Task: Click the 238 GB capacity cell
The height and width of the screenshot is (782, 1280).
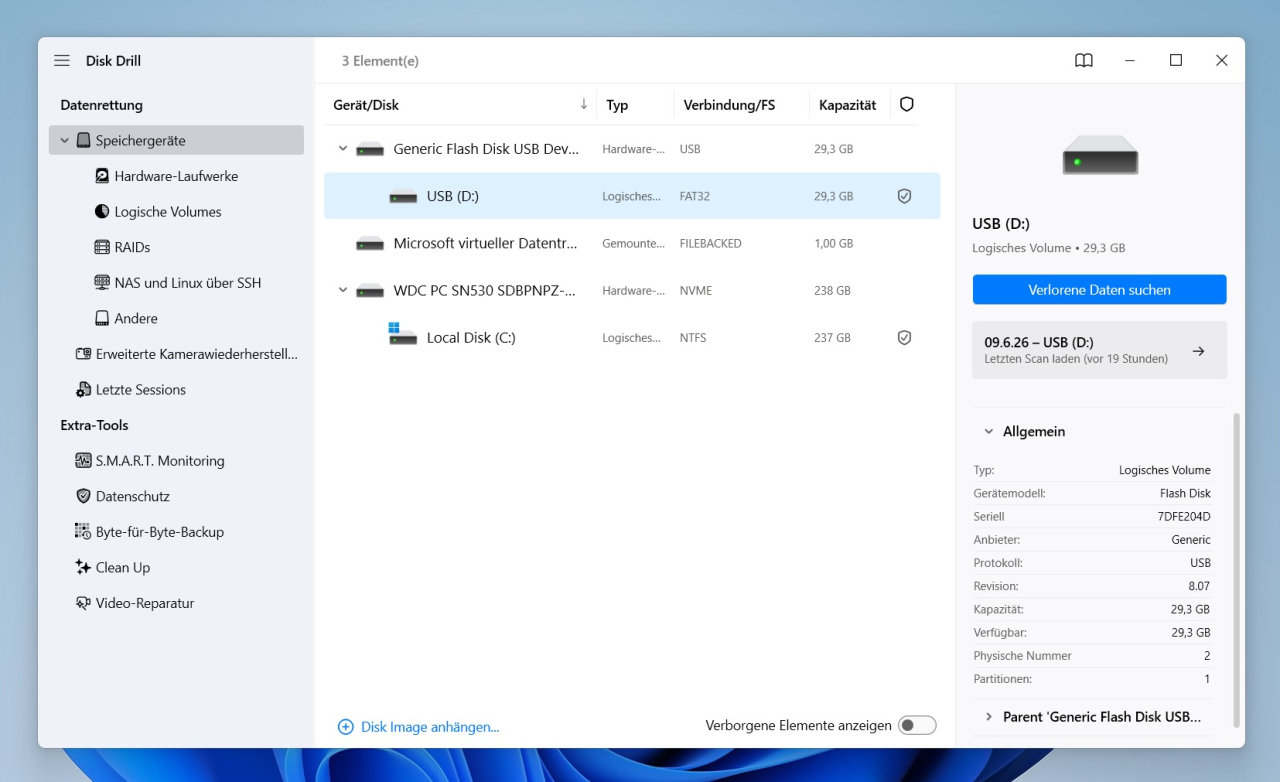Action: [x=832, y=291]
